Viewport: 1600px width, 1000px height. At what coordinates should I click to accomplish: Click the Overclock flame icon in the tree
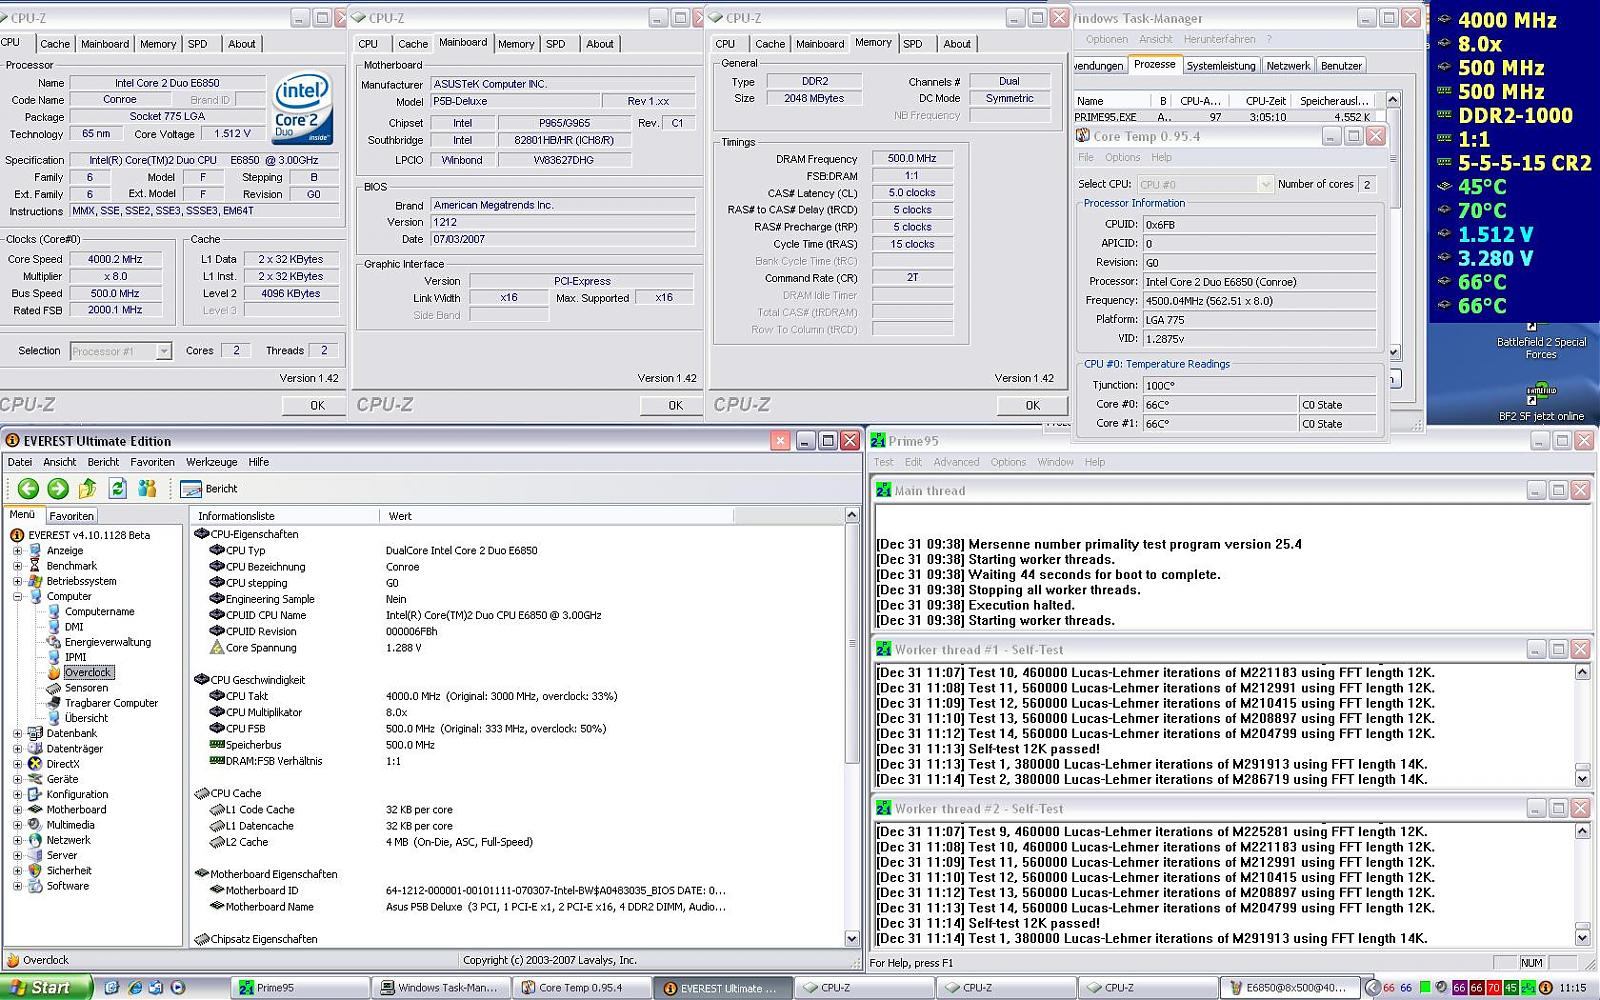pos(54,673)
